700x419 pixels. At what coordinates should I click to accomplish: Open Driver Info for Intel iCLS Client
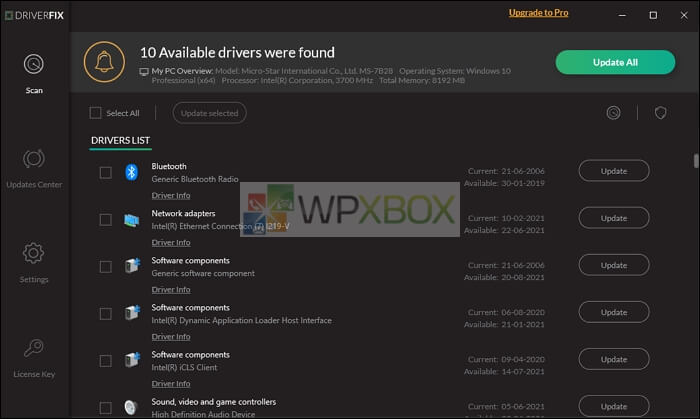click(171, 384)
